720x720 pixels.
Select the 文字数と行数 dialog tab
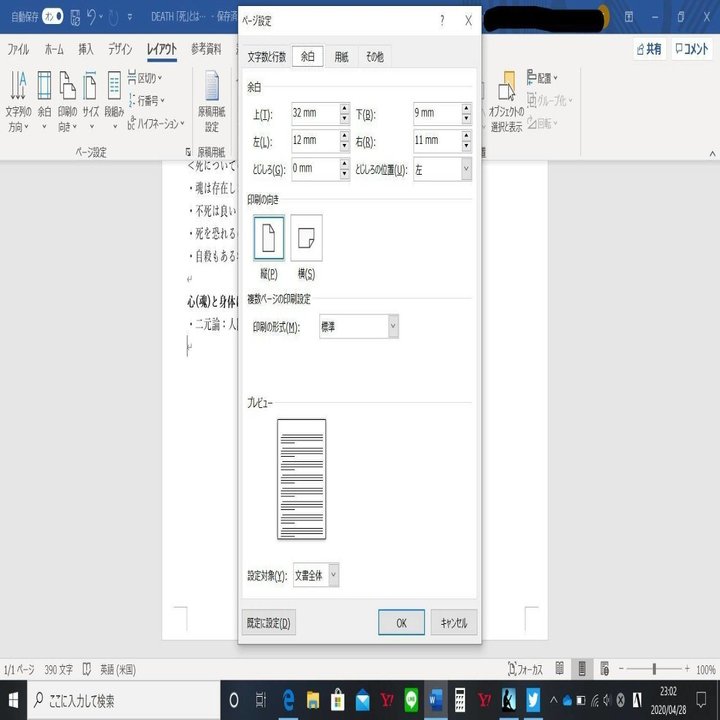(x=266, y=57)
